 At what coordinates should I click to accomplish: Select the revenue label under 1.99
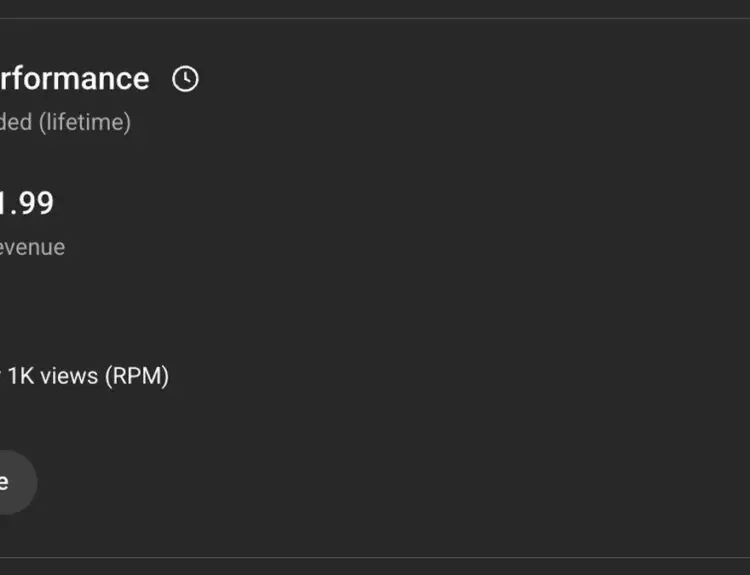pos(32,247)
